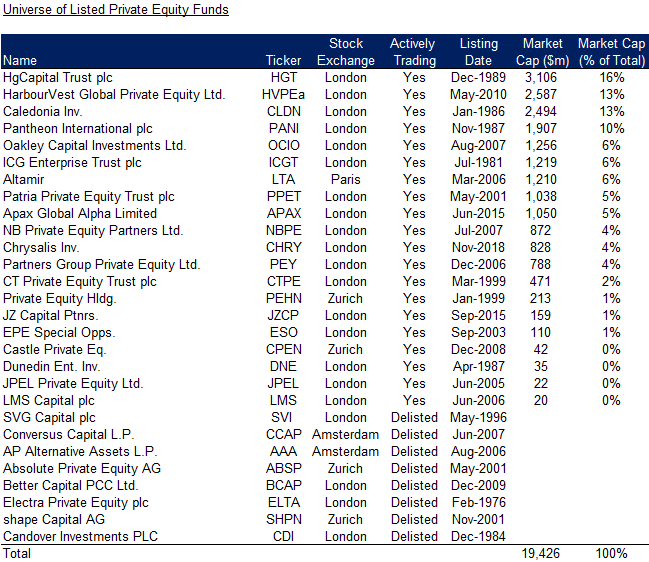The height and width of the screenshot is (562, 649).
Task: Click the 'PANI' ticker cell
Action: 284,129
